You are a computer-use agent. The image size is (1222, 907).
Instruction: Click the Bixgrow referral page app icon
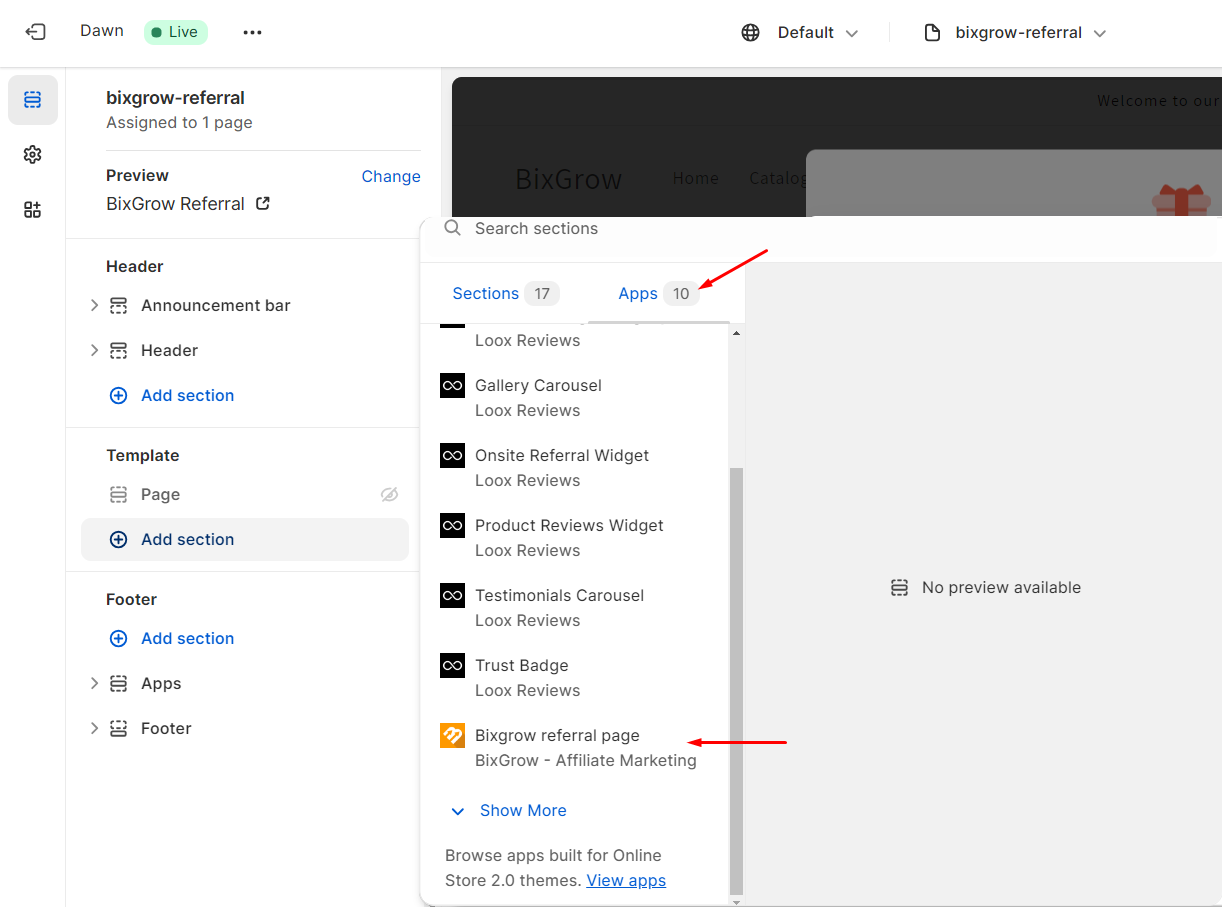point(453,736)
